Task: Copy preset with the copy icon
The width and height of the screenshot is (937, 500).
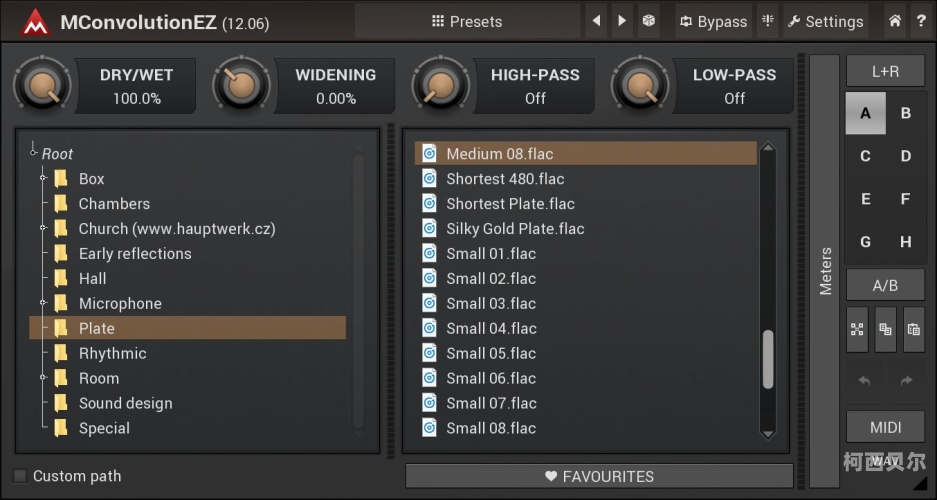Action: pyautogui.click(x=886, y=329)
